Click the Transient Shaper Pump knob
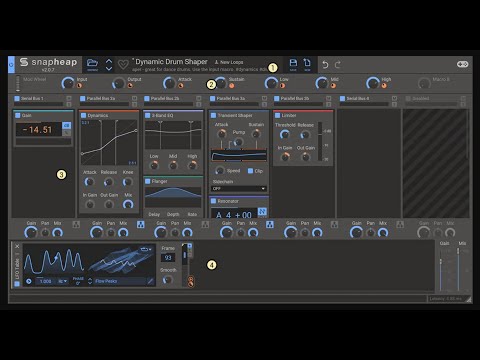 coord(238,142)
